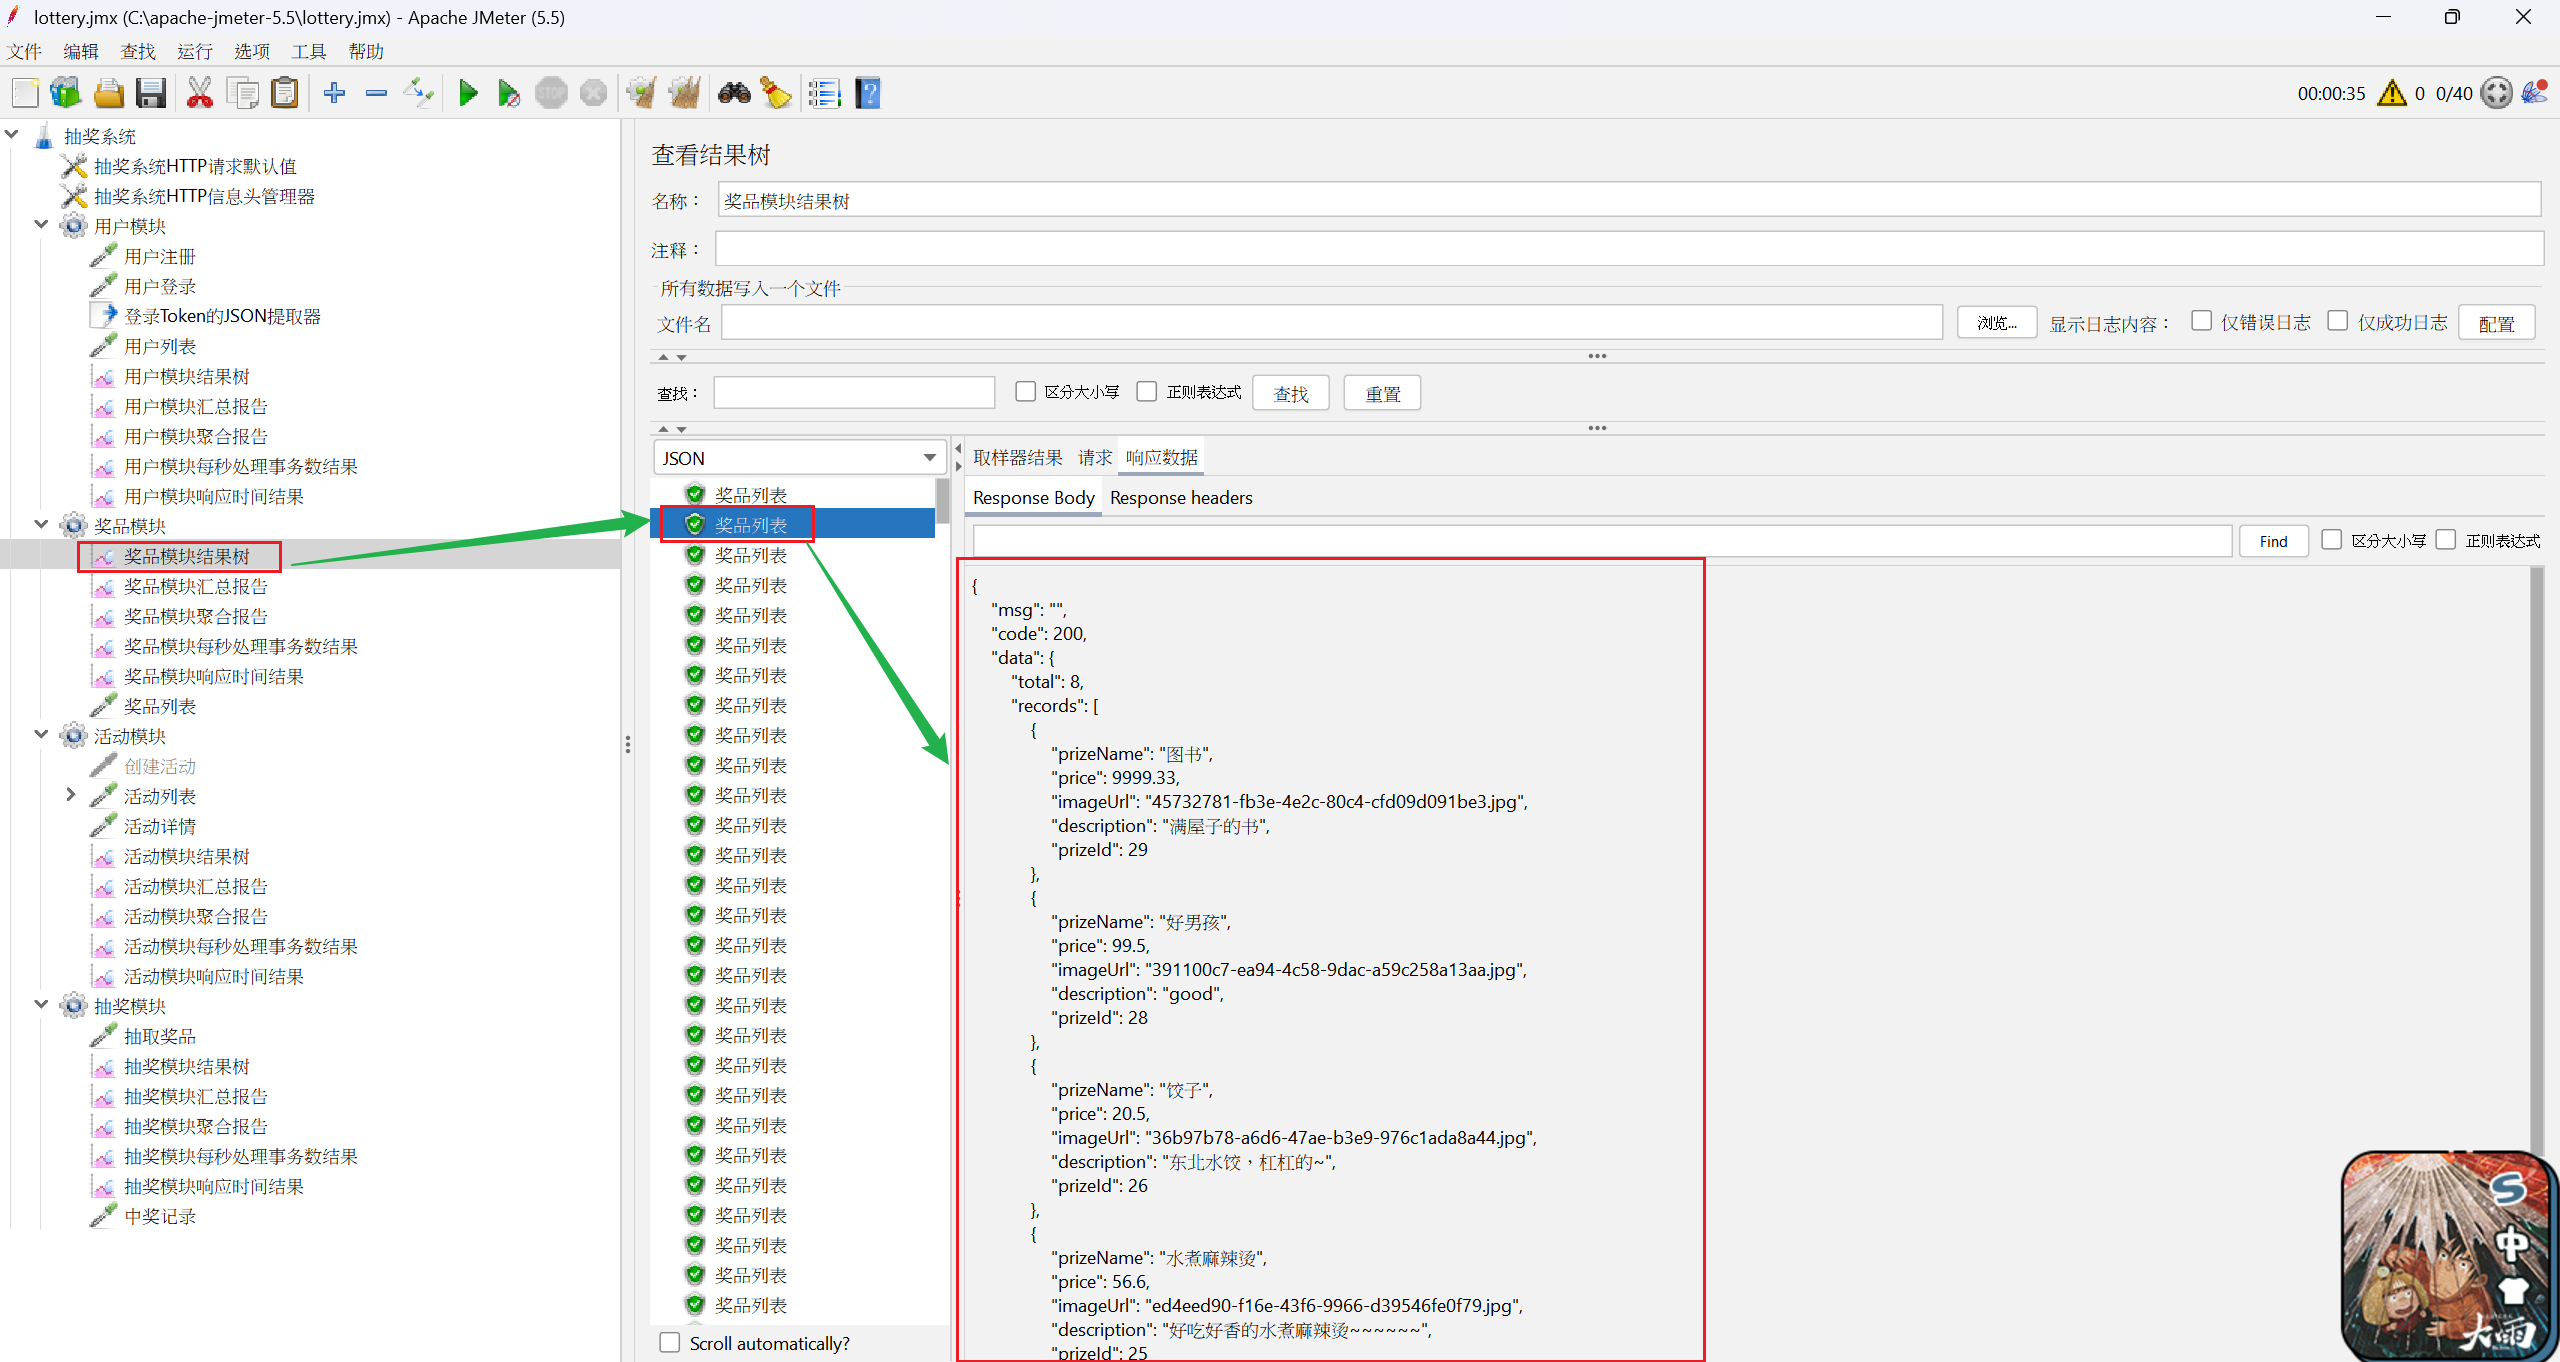Viewport: 2560px width, 1362px height.
Task: Toggle the Scroll automatically checkbox
Action: tap(670, 1342)
